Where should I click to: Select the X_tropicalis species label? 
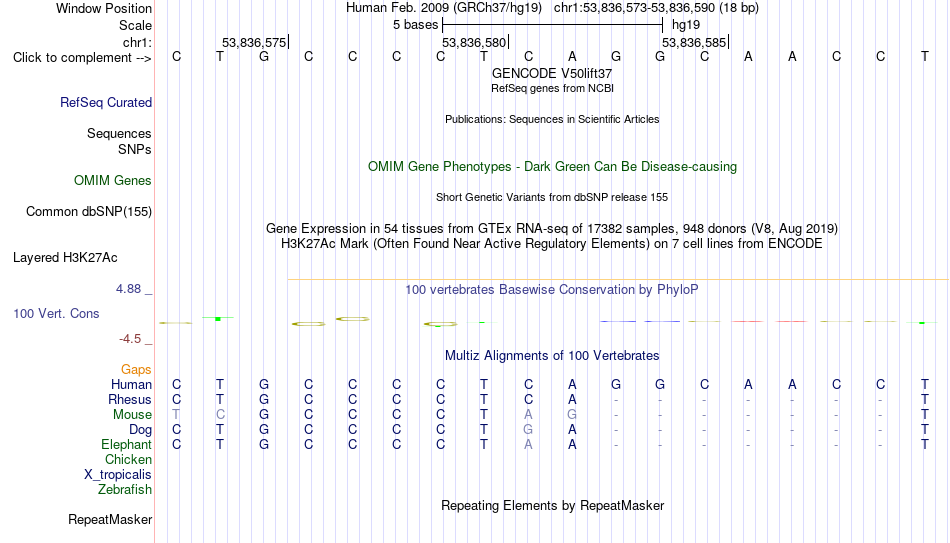(x=118, y=475)
